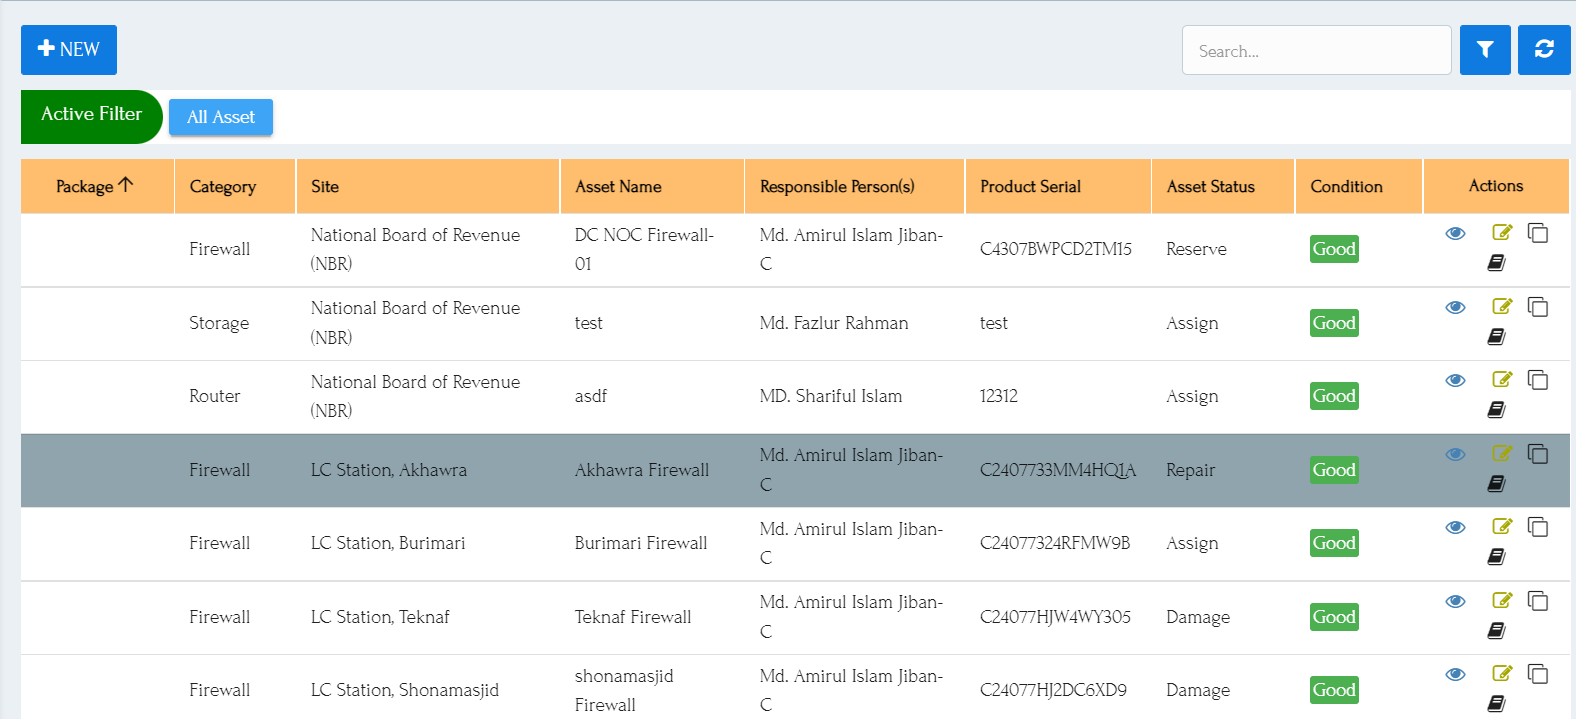Switch to the All Asset tab
1576x719 pixels.
pos(221,117)
